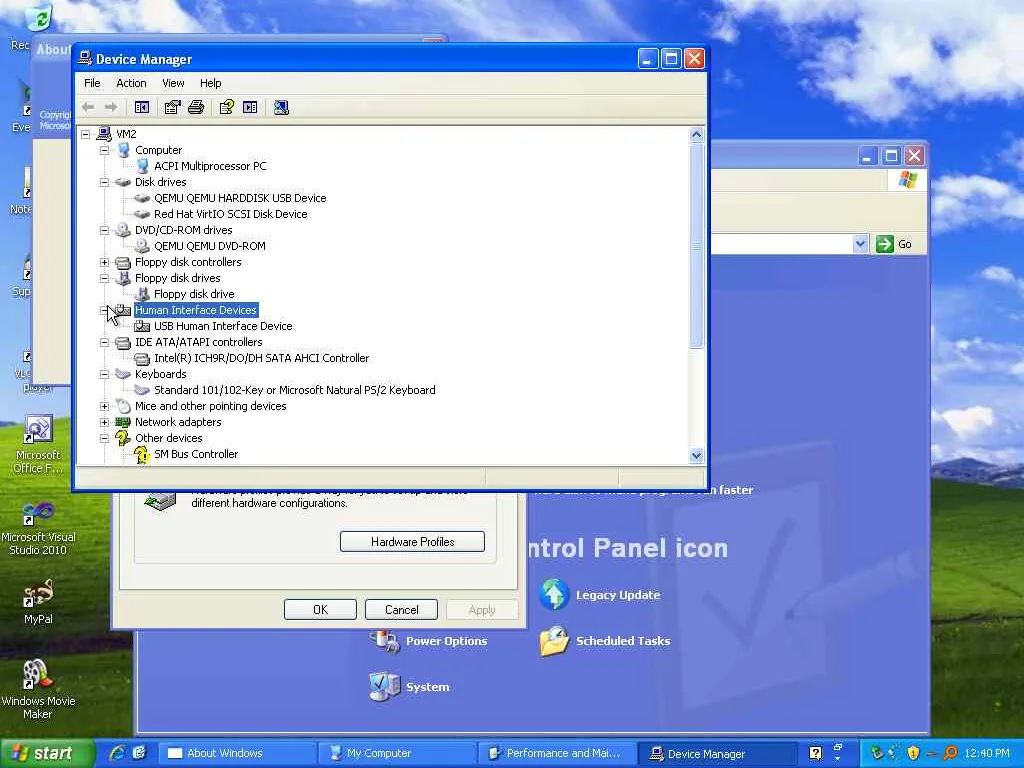Screen dimensions: 1024x768
Task: Open Windows Movie Maker desktop shortcut
Action: coord(38,690)
